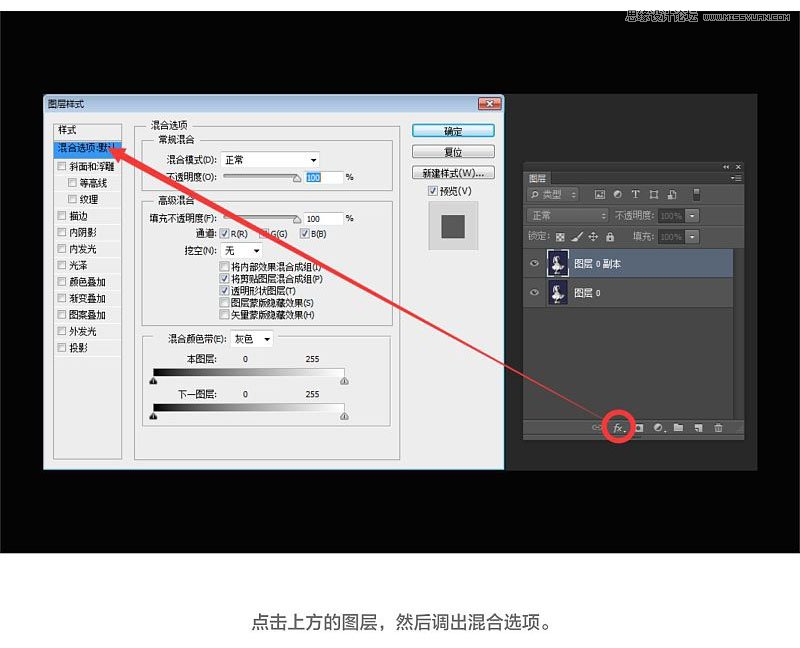800x648 pixels.
Task: Enable the 纹理 checkbox
Action: pyautogui.click(x=72, y=199)
